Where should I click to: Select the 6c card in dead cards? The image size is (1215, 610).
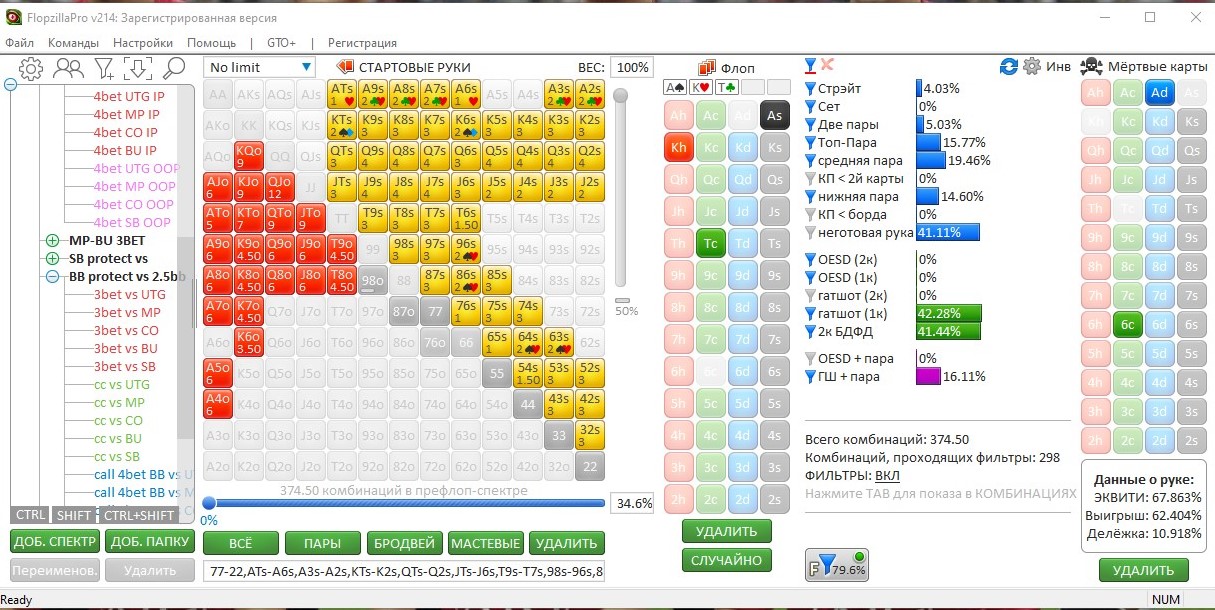click(x=1127, y=324)
